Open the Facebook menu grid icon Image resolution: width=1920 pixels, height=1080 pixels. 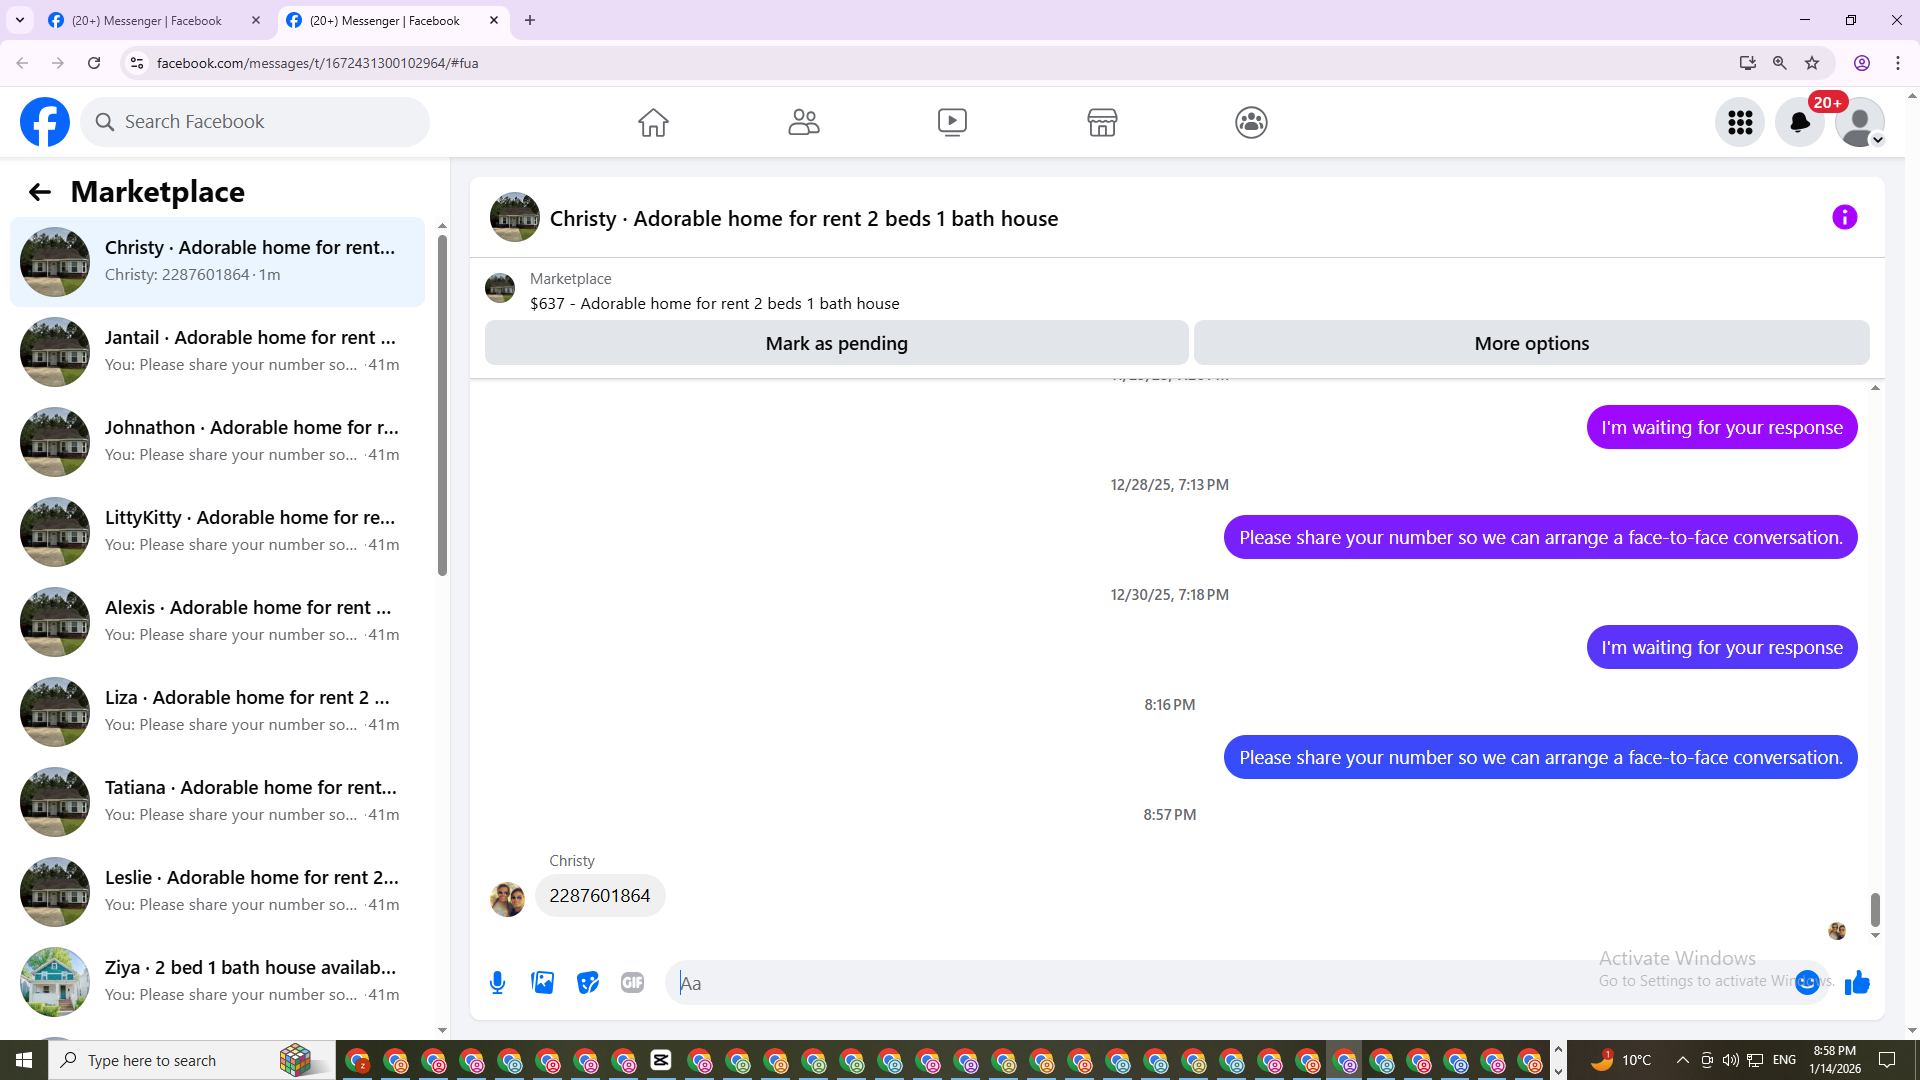click(1740, 122)
